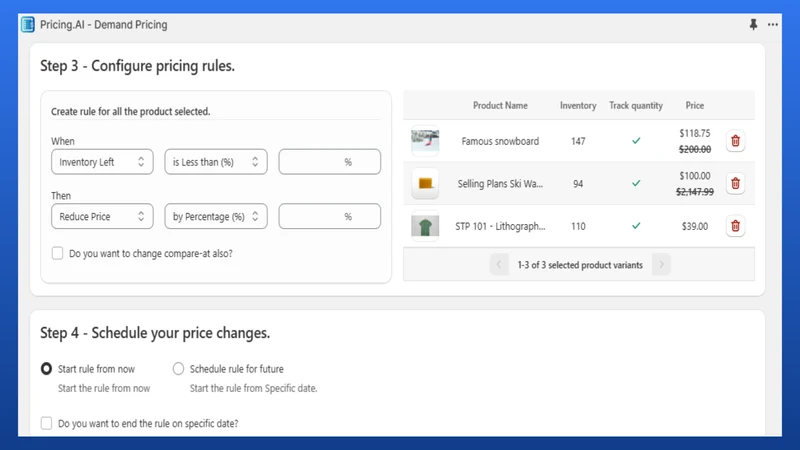Click Create rule for all the product selected
The height and width of the screenshot is (450, 800).
tap(131, 111)
